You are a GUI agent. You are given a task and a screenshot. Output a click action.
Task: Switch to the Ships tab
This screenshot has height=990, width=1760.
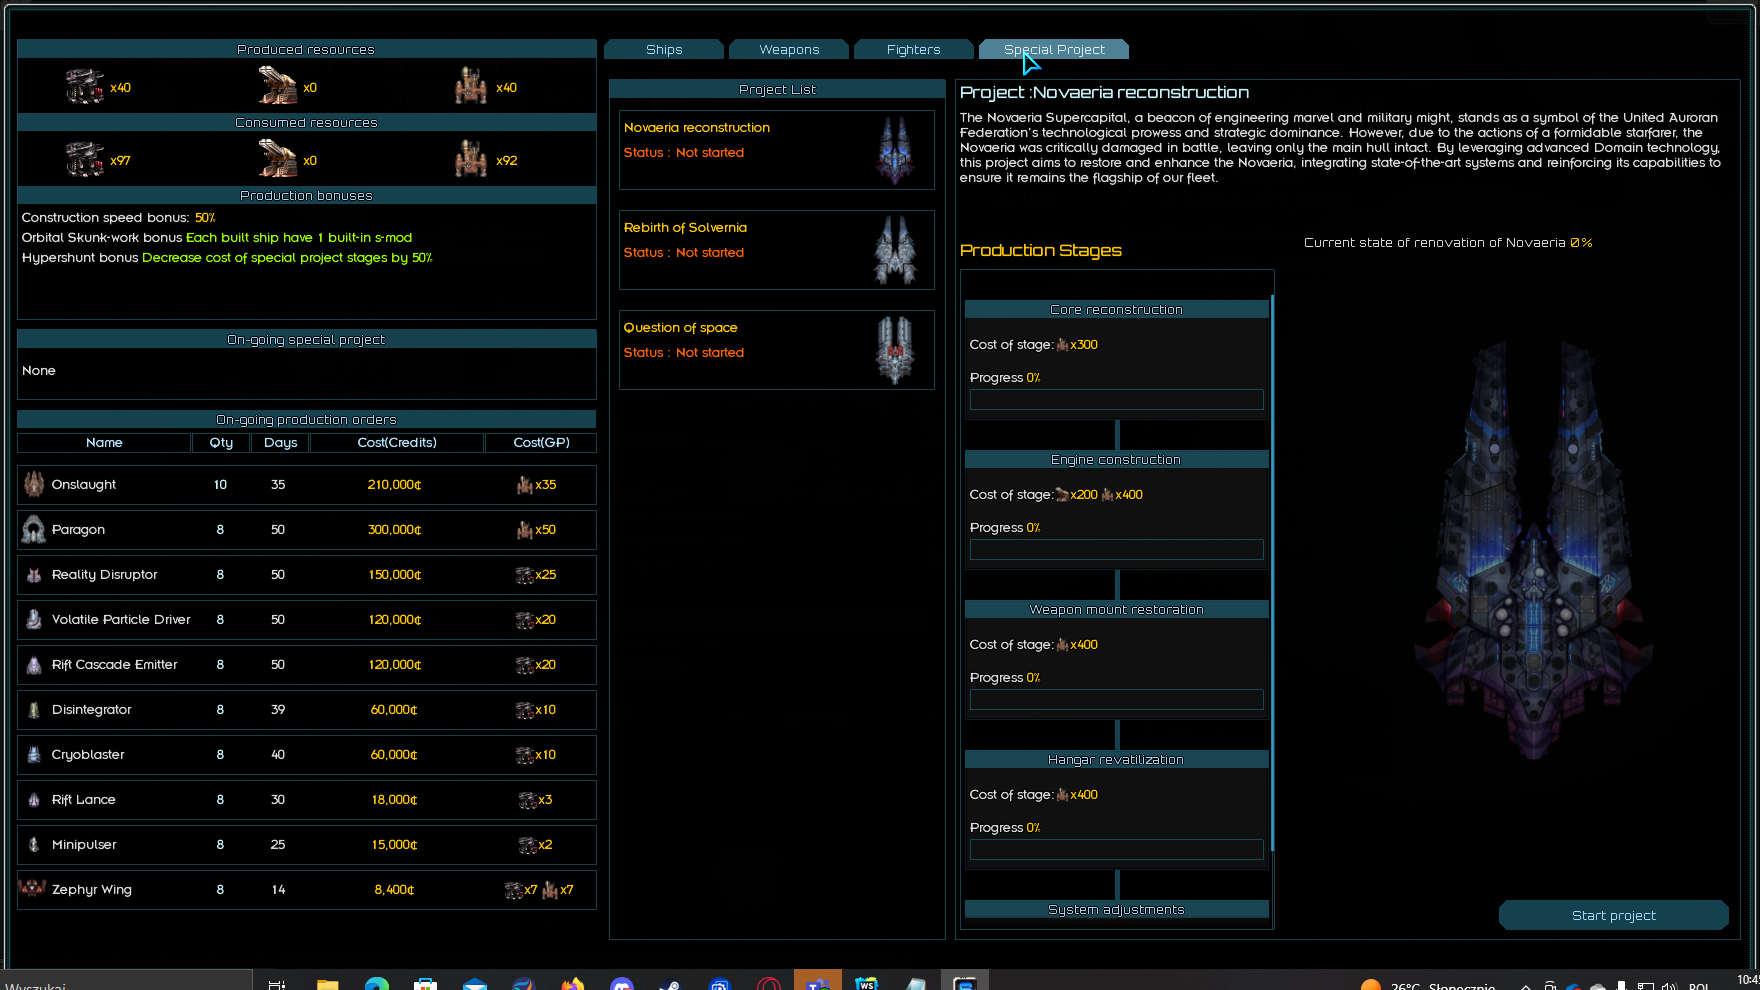coord(664,49)
